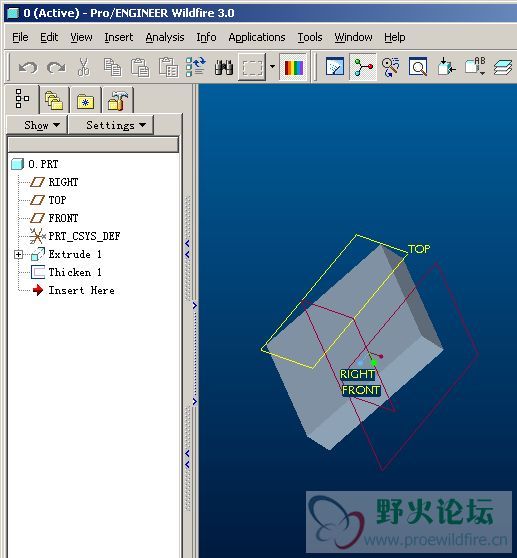
Task: Click the FRONT datum plane icon
Action: pyautogui.click(x=37, y=218)
